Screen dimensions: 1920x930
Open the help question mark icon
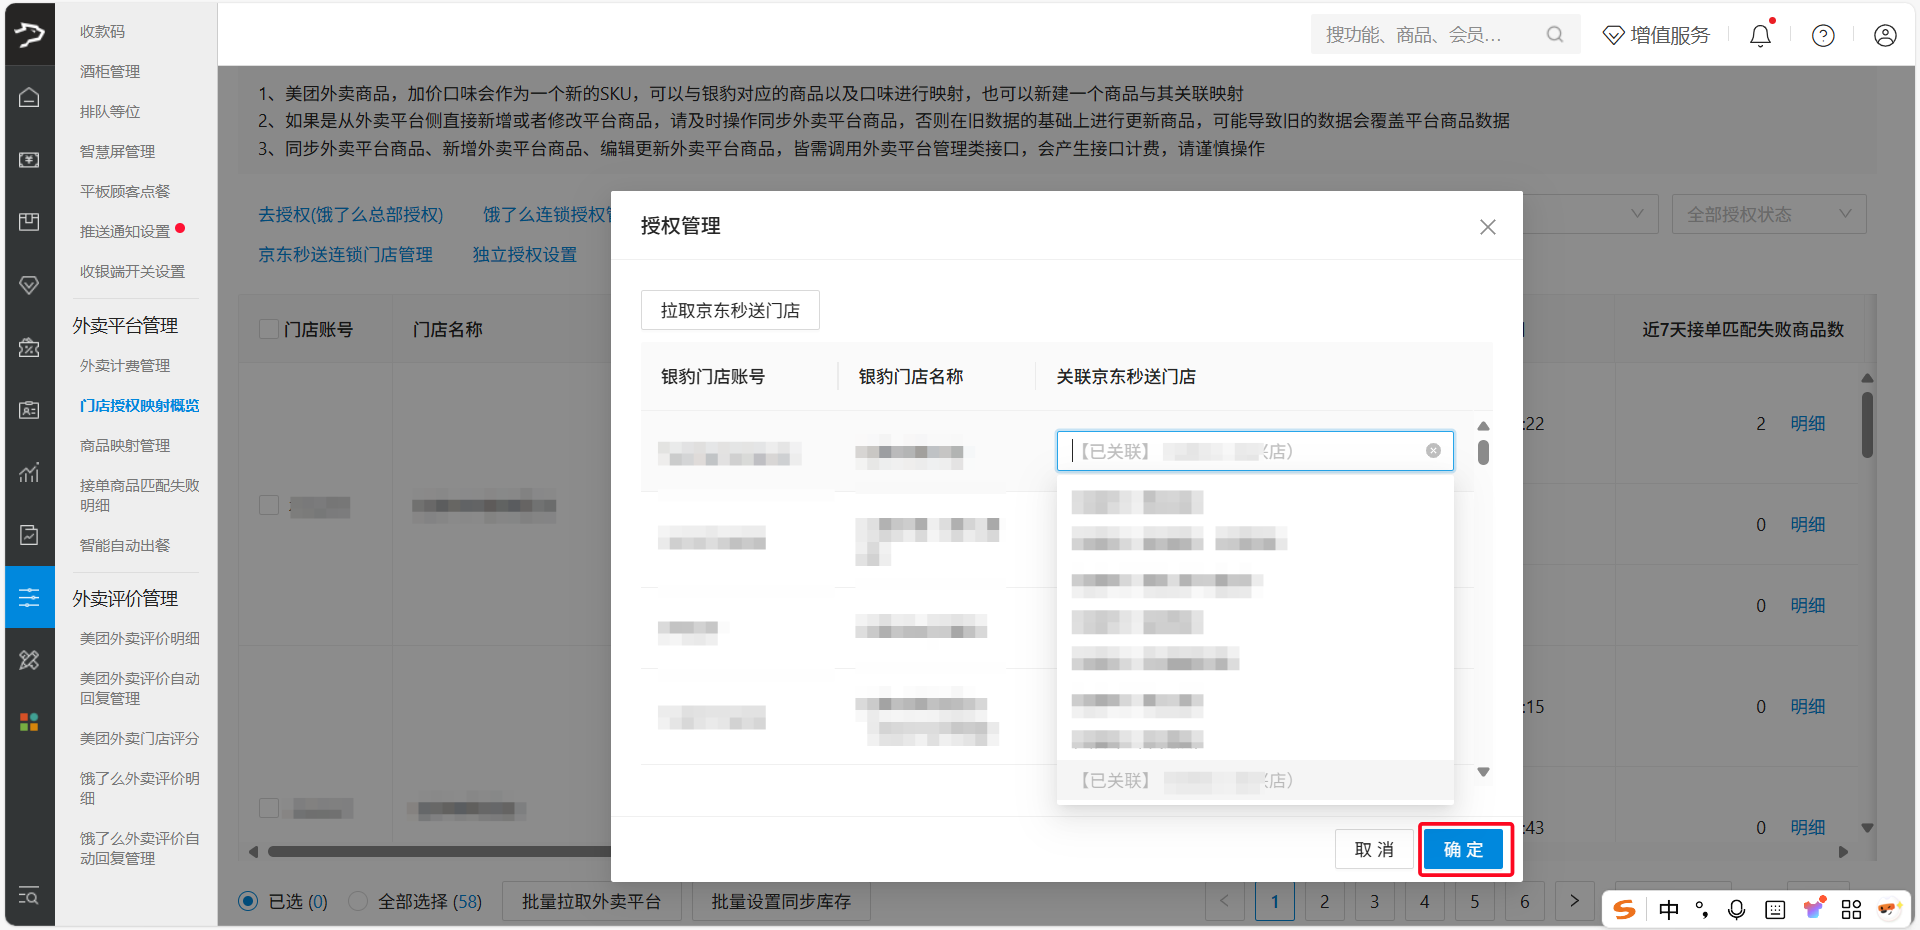pos(1823,35)
